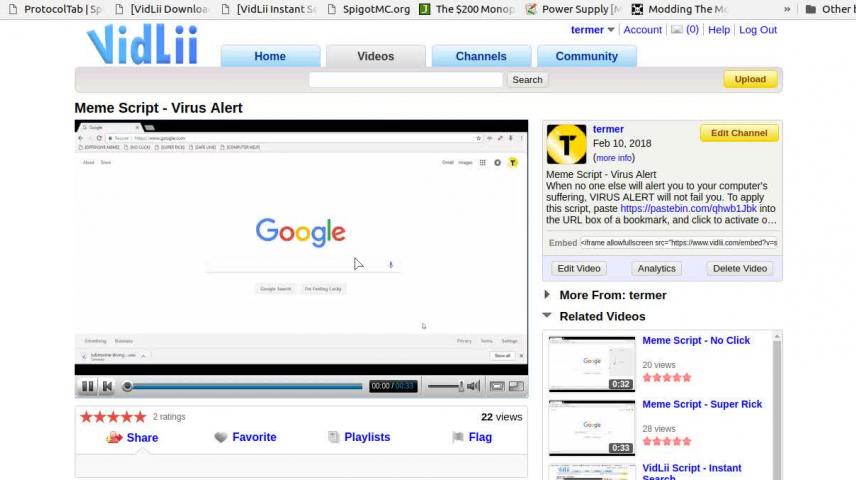Open ProtocolTab bookmark in bookmarks bar
This screenshot has height=480, width=856.
(x=55, y=9)
